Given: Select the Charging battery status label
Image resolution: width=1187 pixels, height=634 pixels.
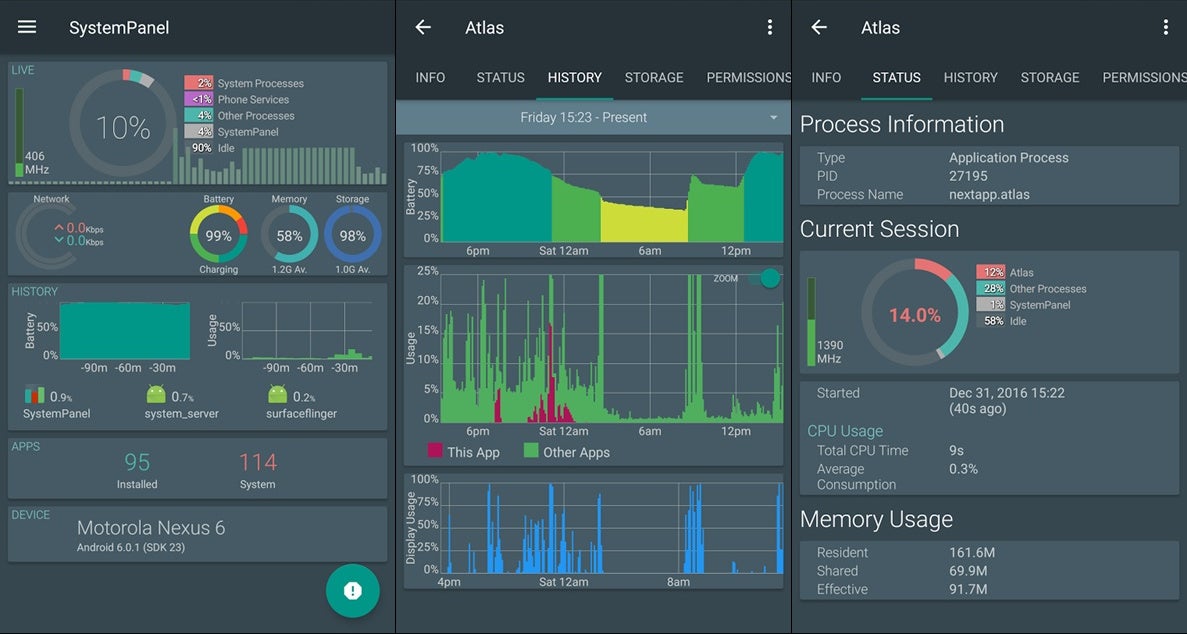Looking at the screenshot, I should tap(218, 270).
